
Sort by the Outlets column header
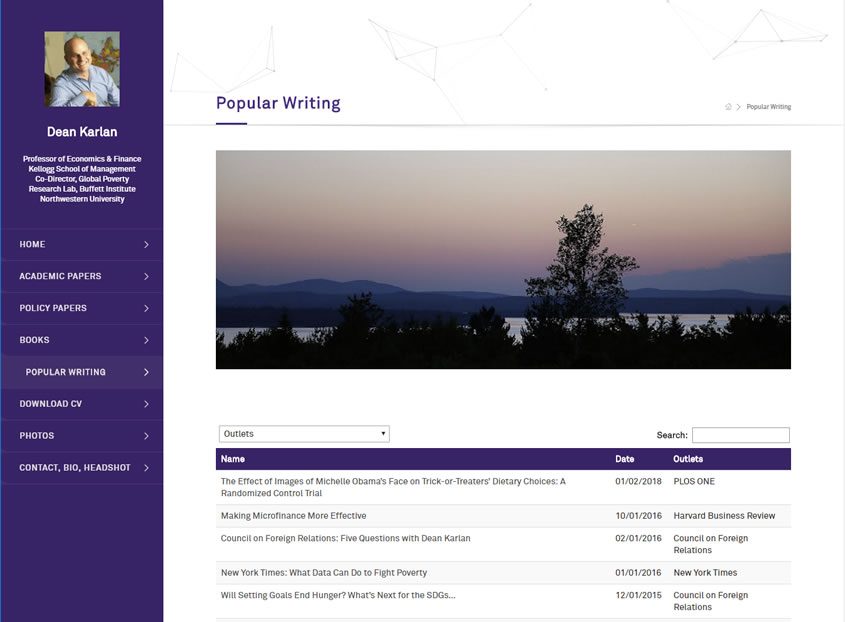688,459
